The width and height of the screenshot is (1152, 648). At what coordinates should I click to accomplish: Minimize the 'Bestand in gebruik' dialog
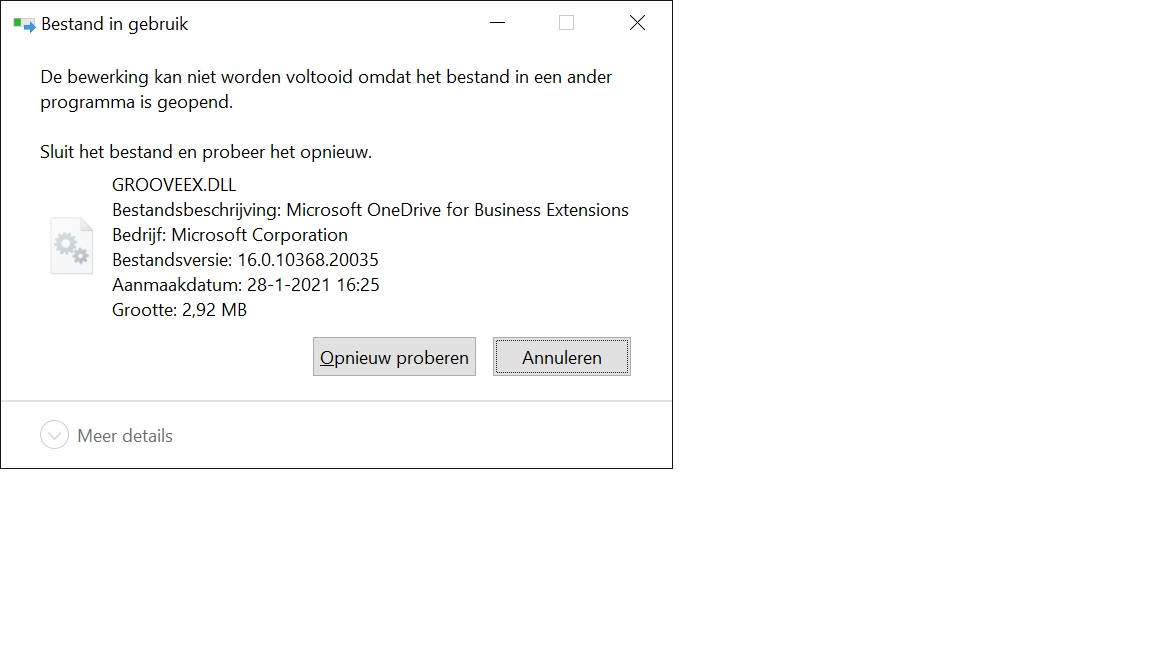coord(497,23)
